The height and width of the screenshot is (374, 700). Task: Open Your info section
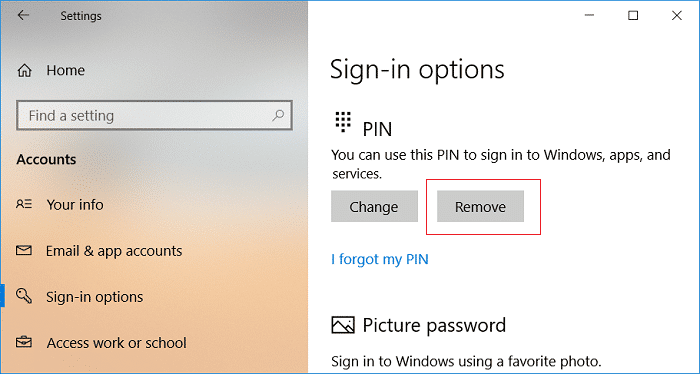75,204
